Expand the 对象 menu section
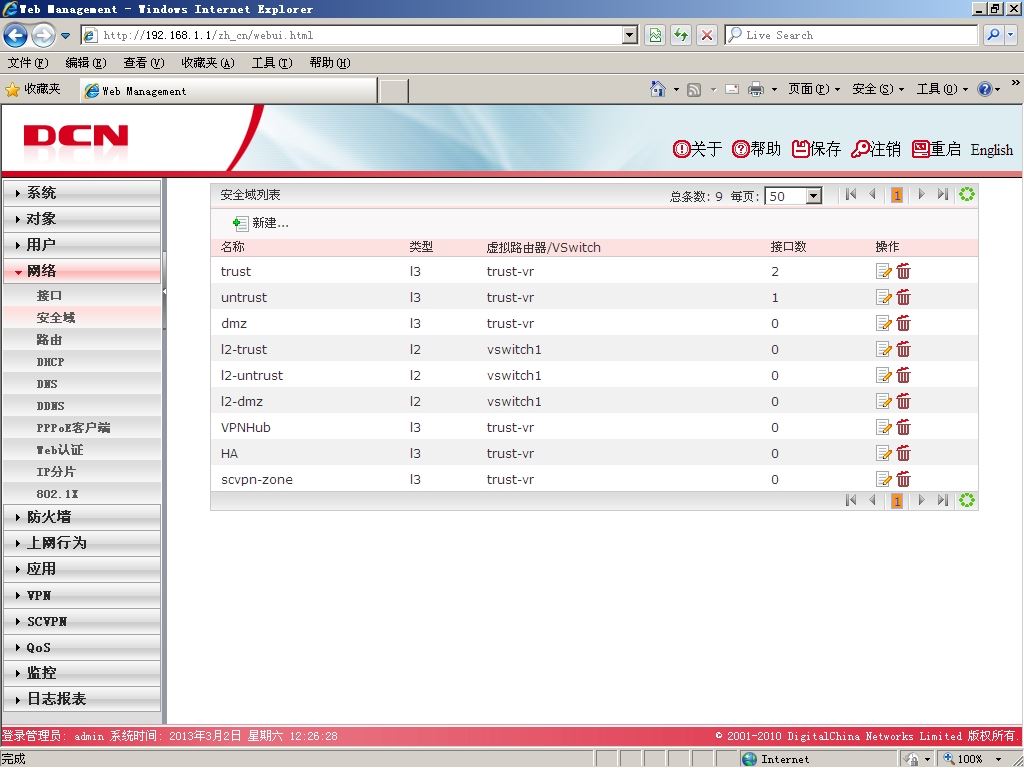The image size is (1024, 768). point(82,219)
